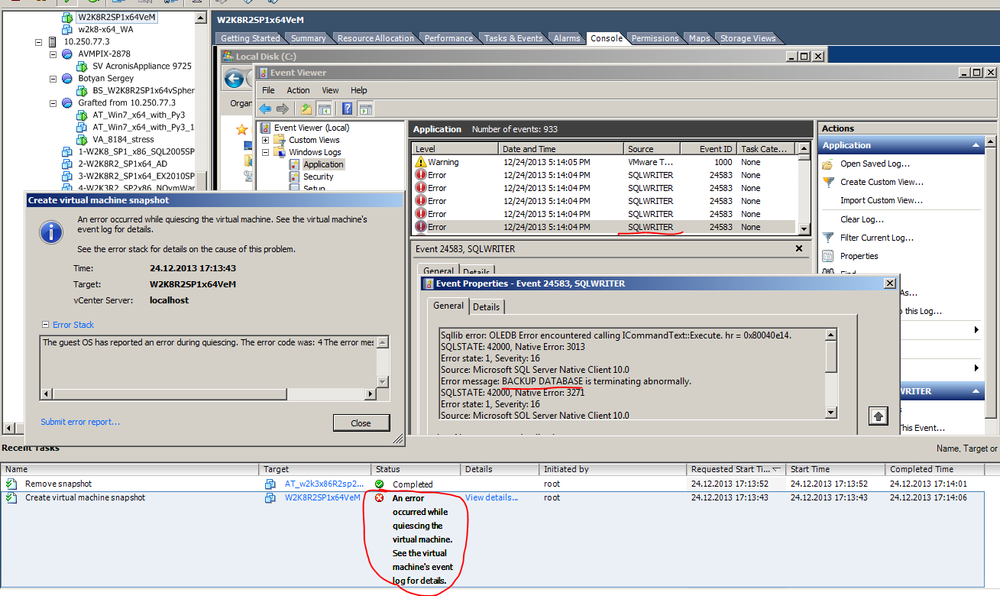Click the Submit error report link
Screen dimensions: 1000x596
80,422
